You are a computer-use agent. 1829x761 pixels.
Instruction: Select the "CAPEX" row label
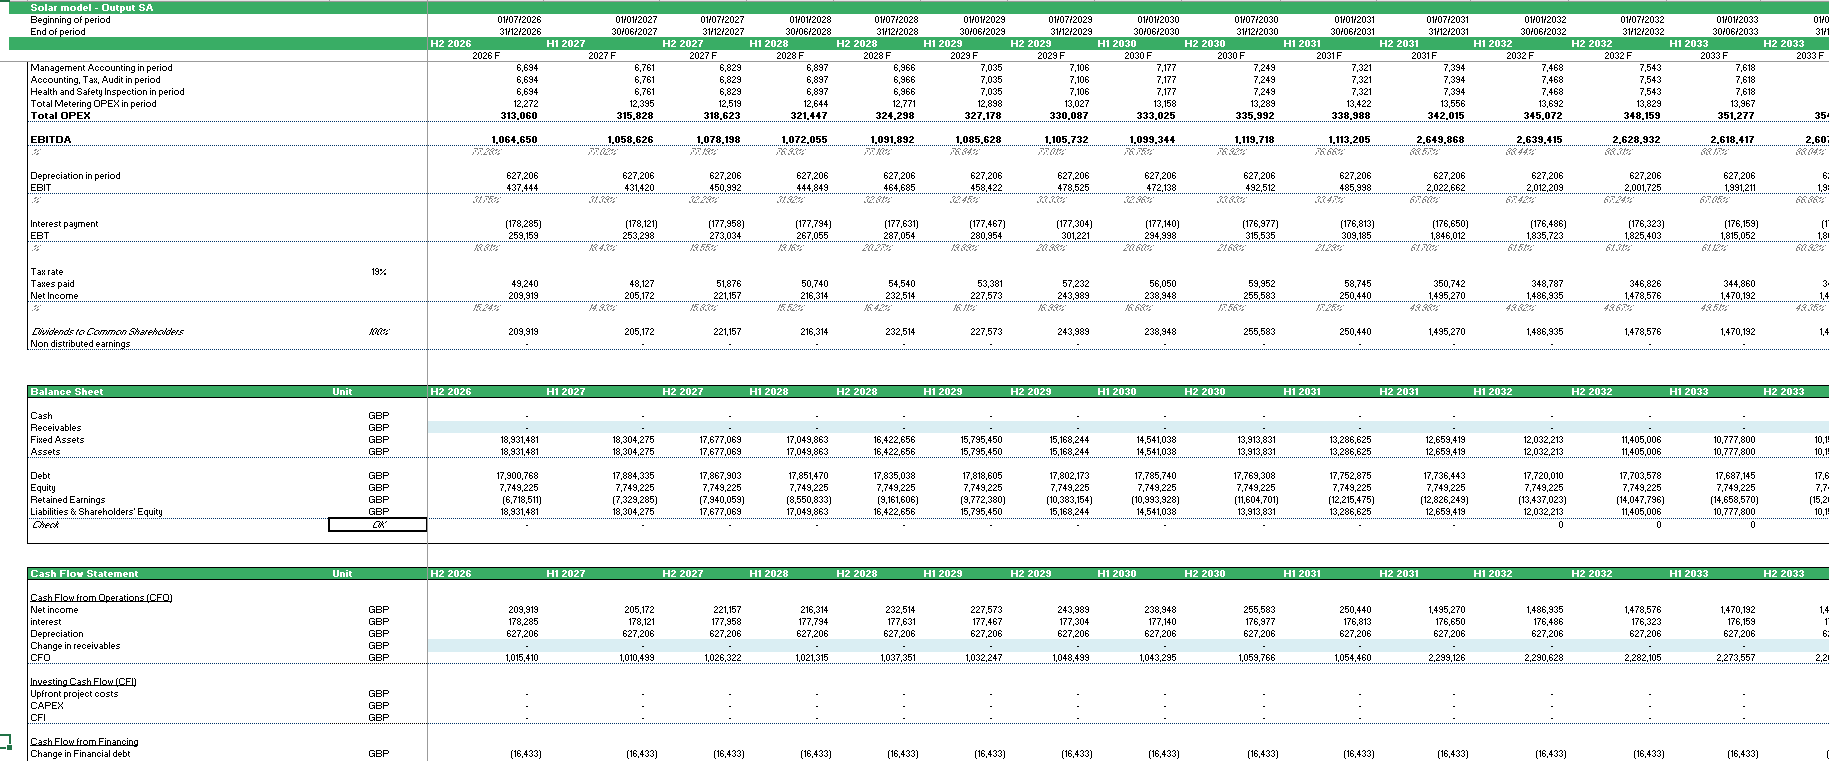coord(47,706)
